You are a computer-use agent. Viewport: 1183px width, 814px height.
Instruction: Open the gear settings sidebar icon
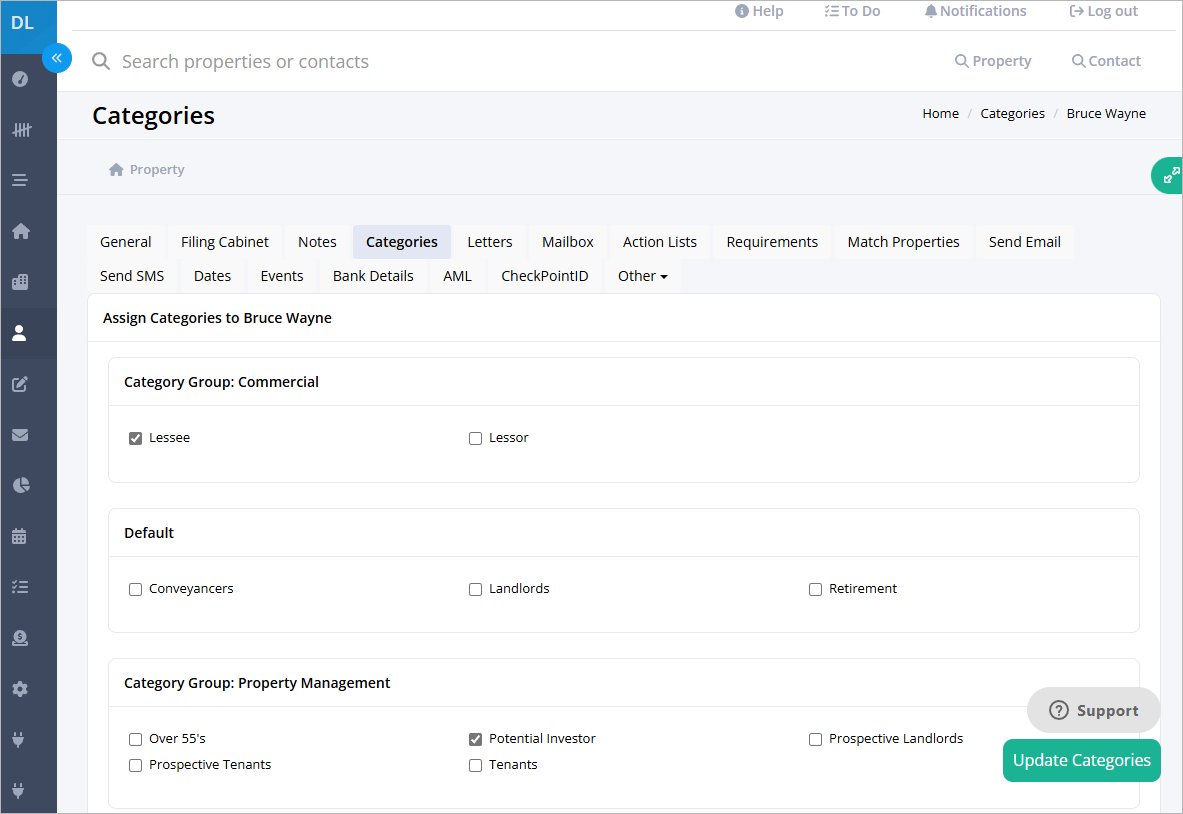[x=20, y=689]
